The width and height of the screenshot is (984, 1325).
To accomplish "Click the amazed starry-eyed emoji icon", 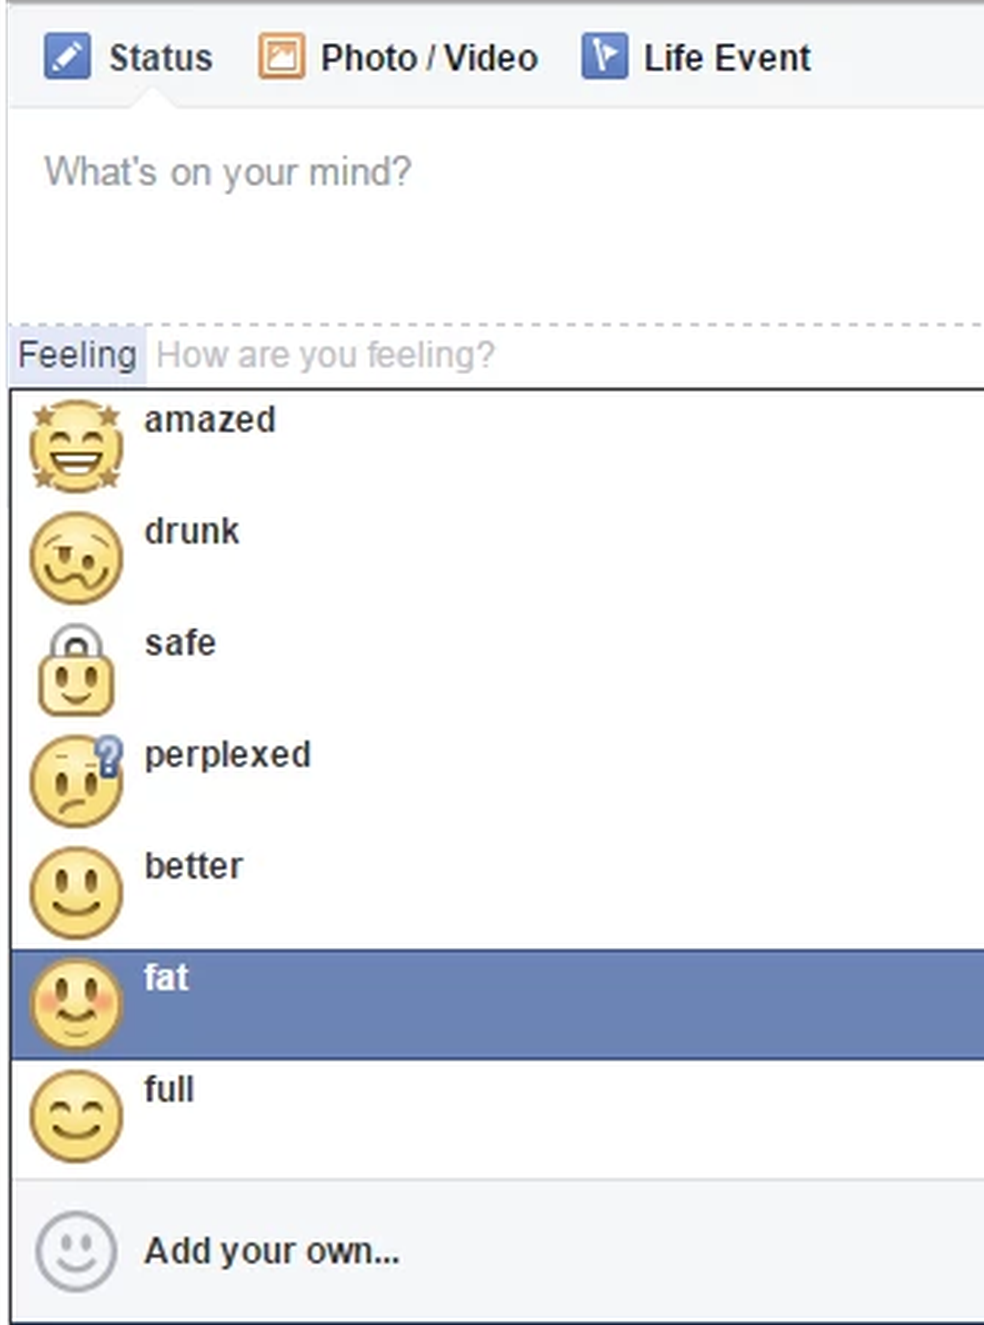I will point(76,446).
